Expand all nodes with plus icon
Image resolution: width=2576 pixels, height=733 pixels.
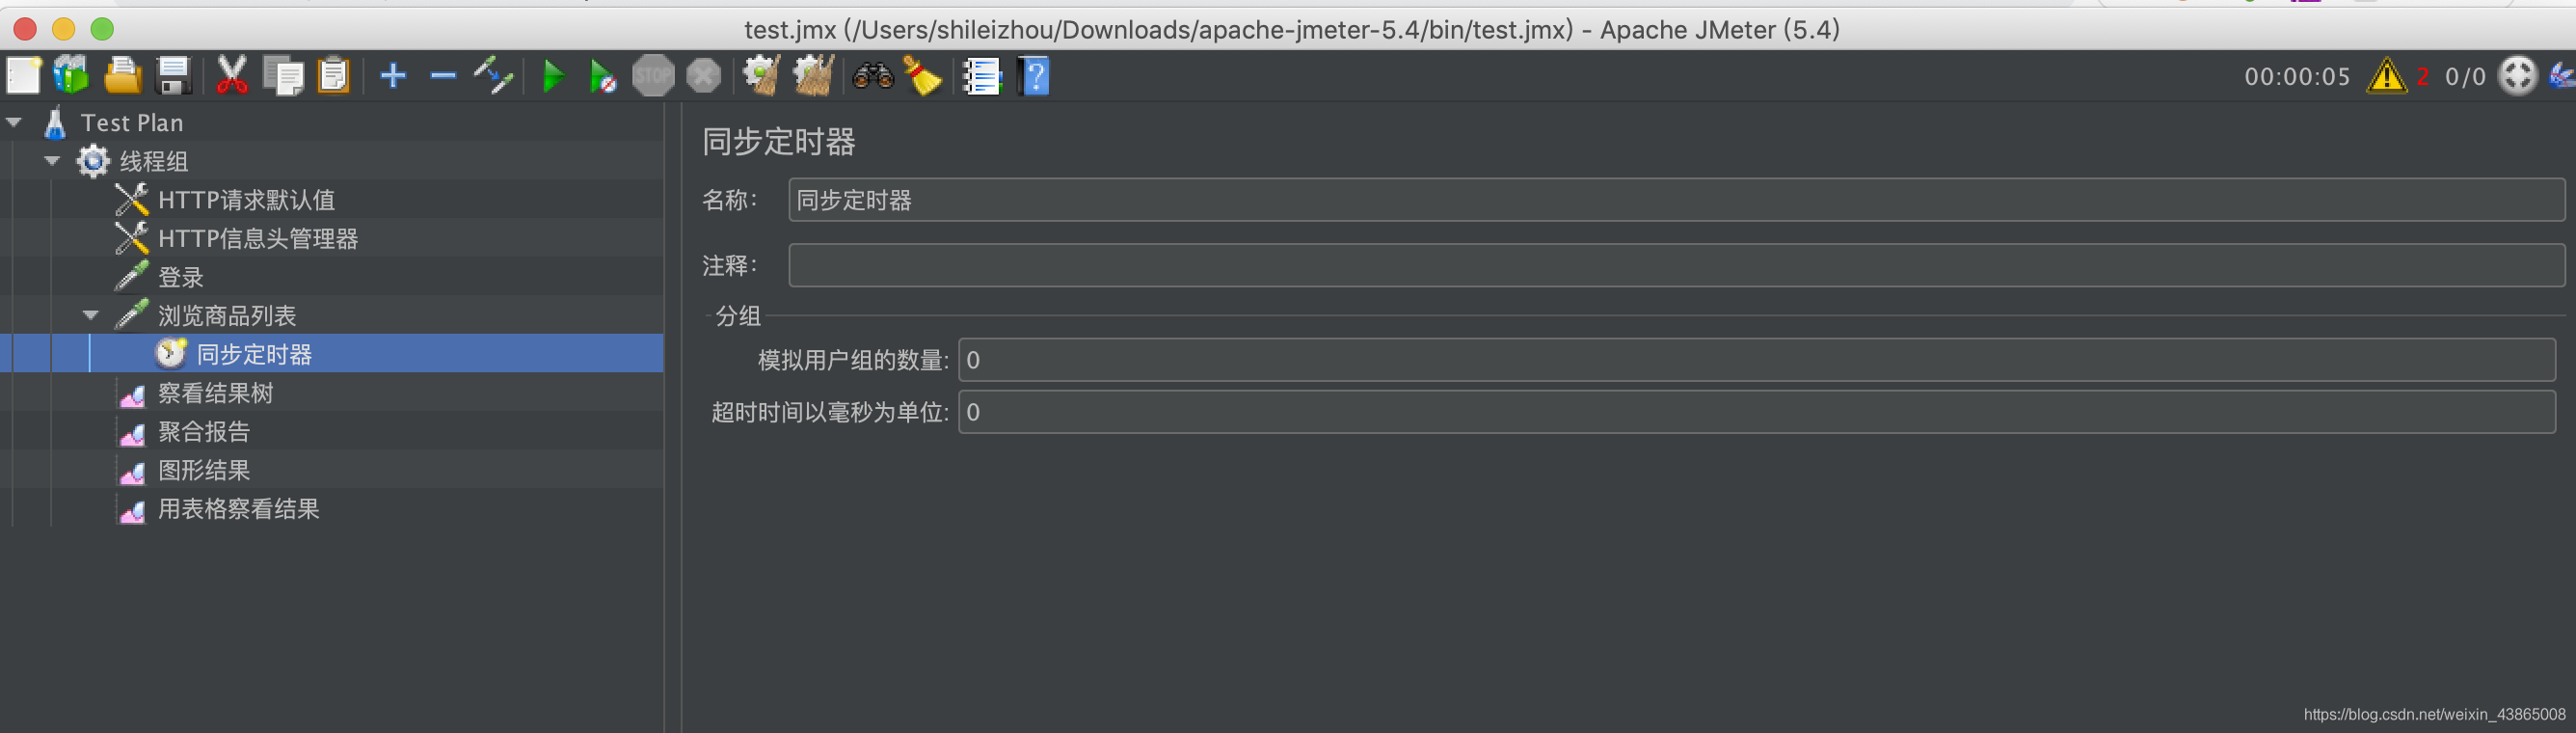coord(393,76)
